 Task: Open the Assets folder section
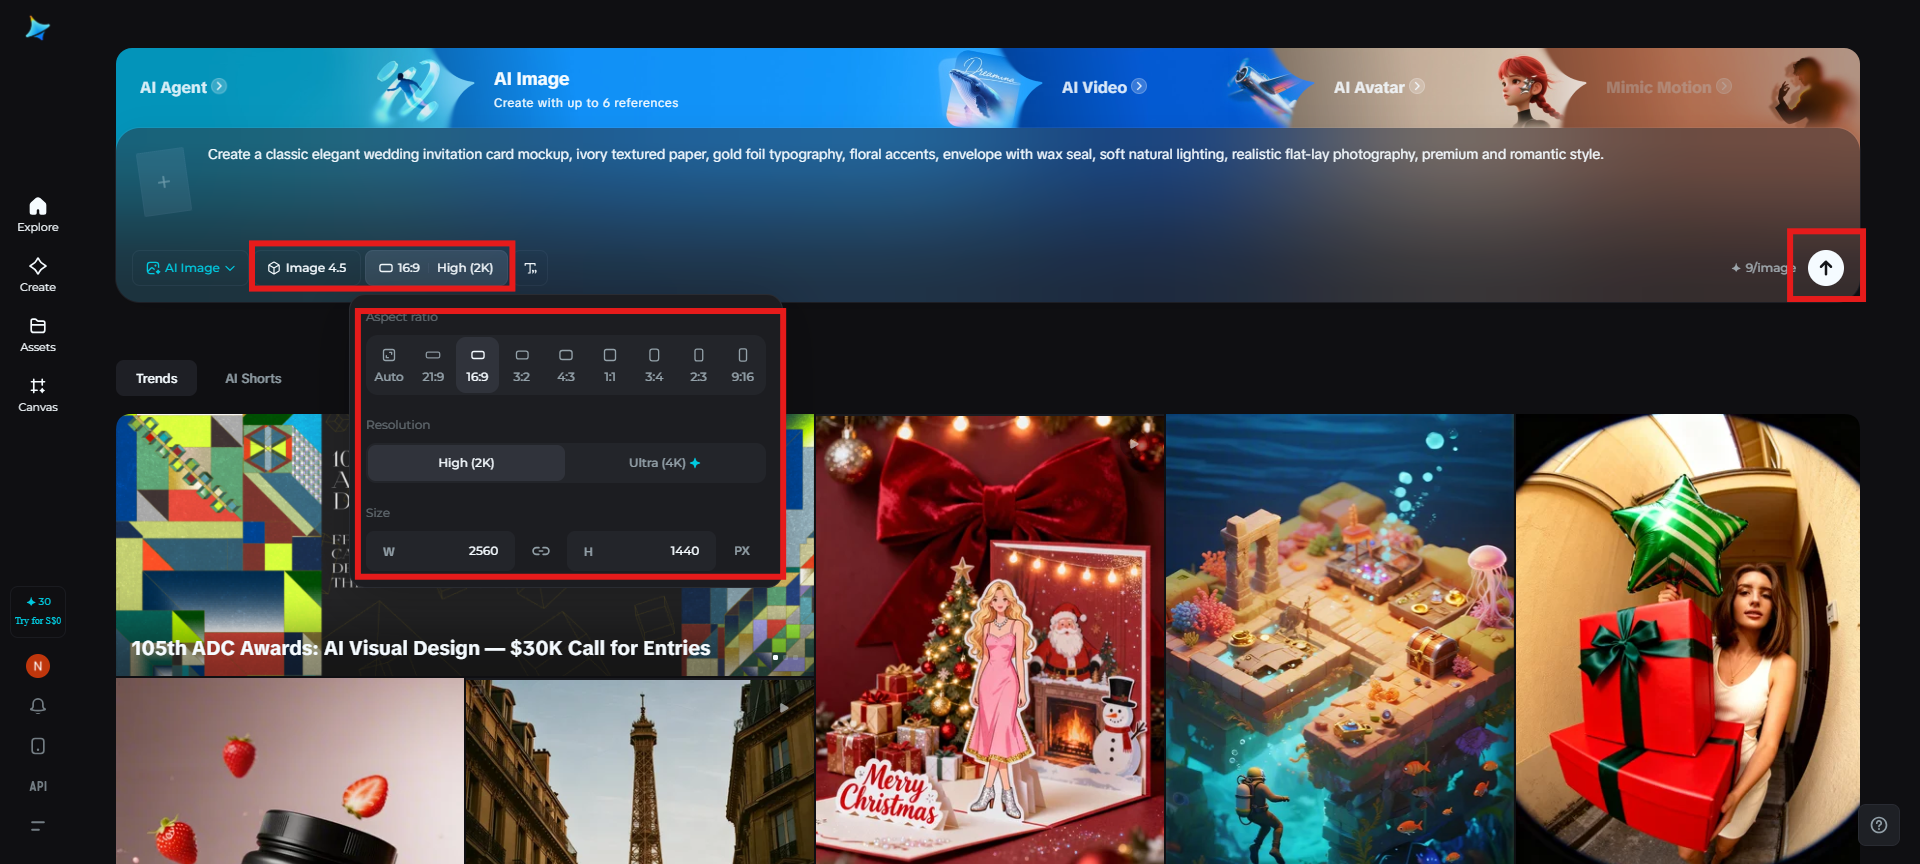pyautogui.click(x=38, y=334)
